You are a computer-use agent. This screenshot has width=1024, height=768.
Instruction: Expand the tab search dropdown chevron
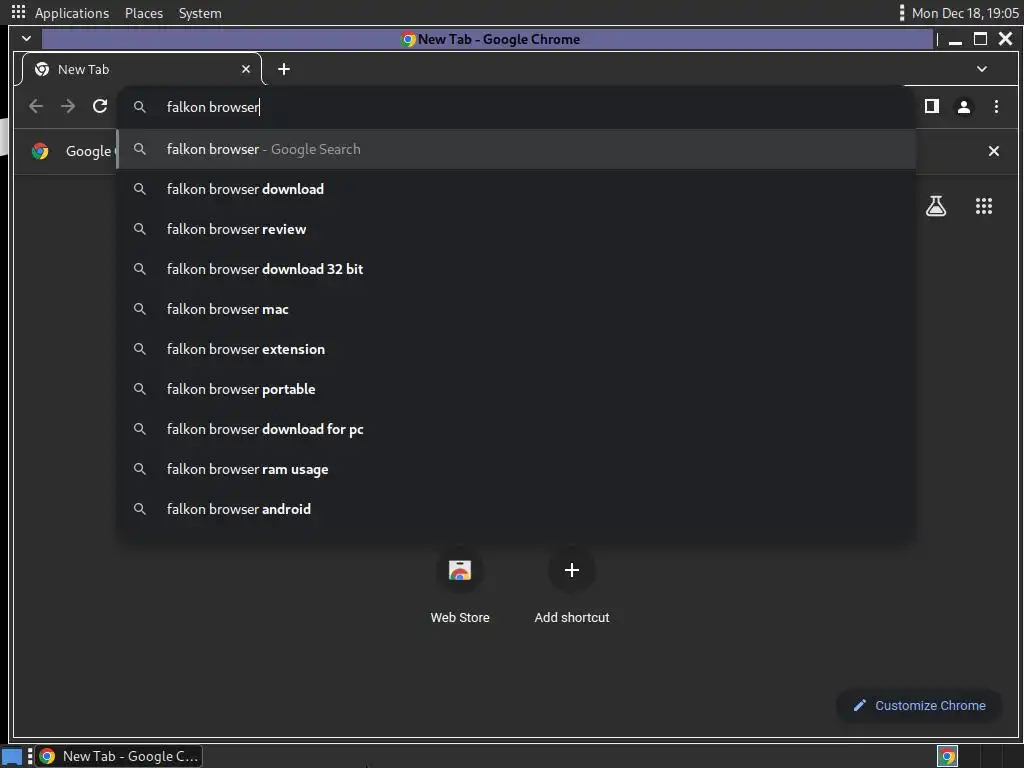click(982, 69)
